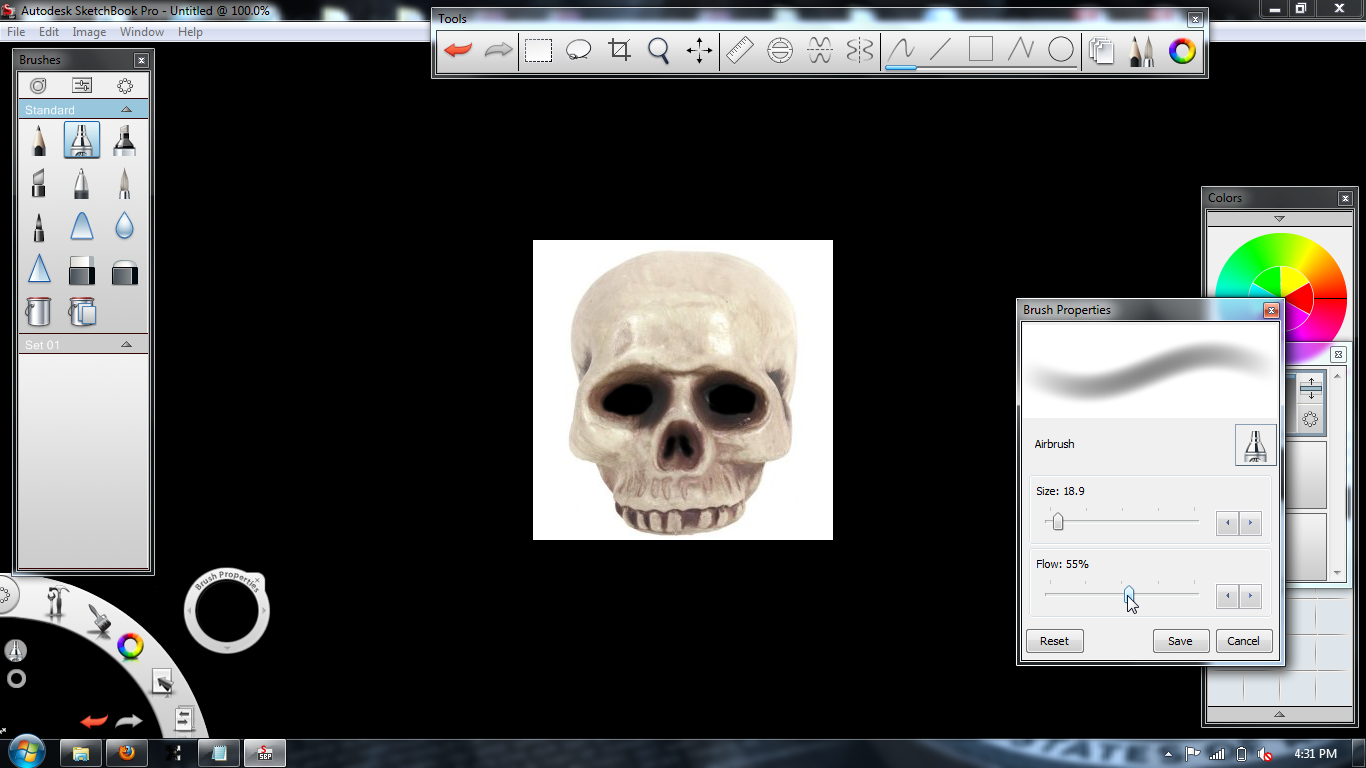This screenshot has width=1366, height=768.
Task: Decrease Flow with left arrow
Action: tap(1227, 596)
